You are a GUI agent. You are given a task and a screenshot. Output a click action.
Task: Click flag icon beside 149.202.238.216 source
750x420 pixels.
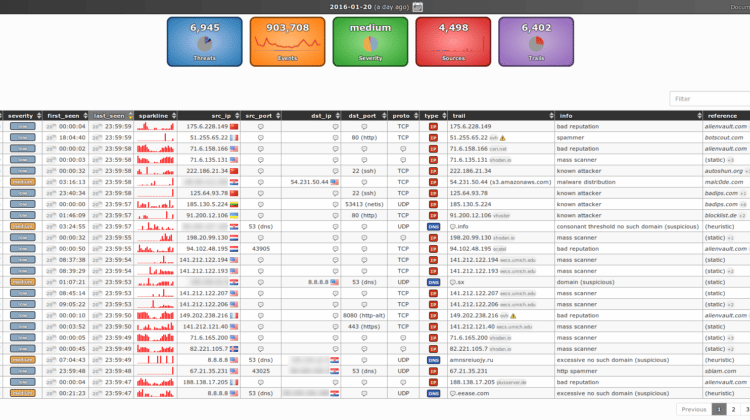pyautogui.click(x=234, y=316)
